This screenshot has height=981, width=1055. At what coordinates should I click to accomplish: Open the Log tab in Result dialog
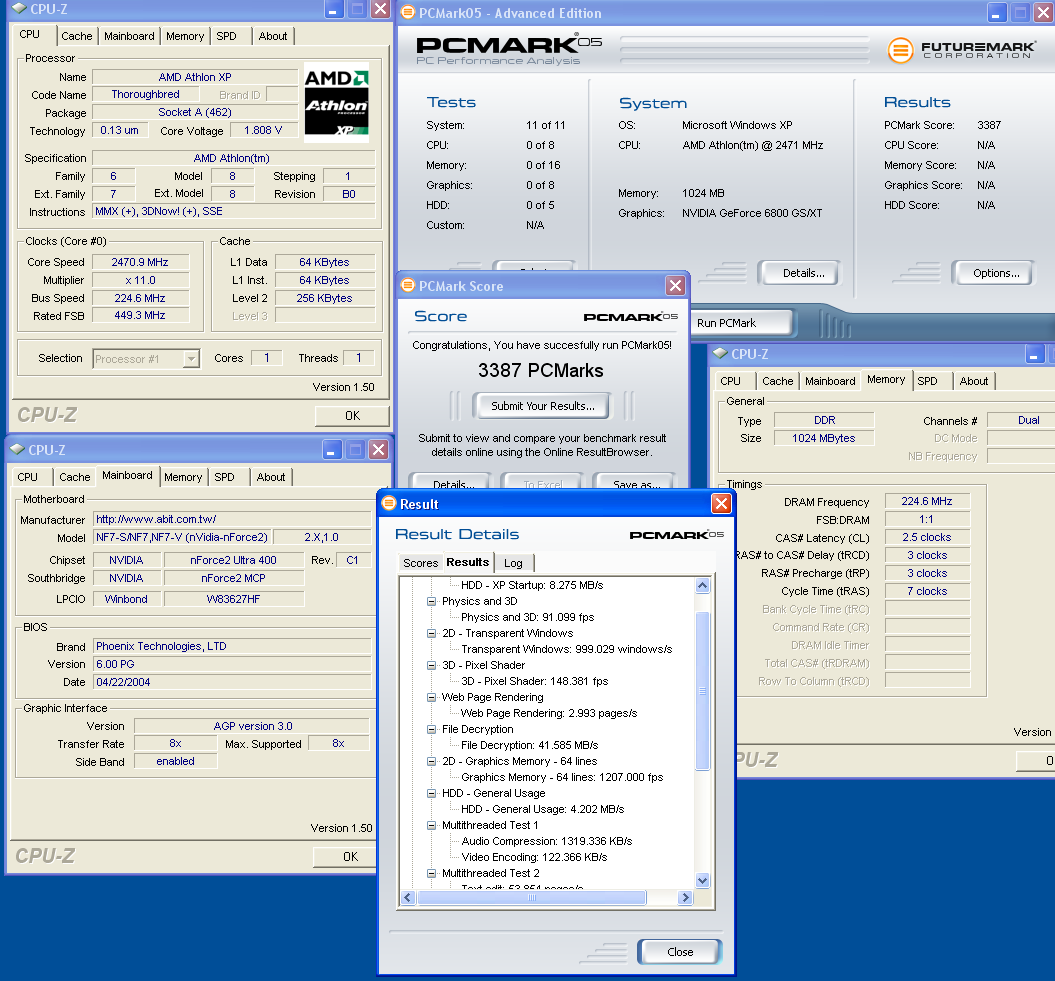(513, 563)
